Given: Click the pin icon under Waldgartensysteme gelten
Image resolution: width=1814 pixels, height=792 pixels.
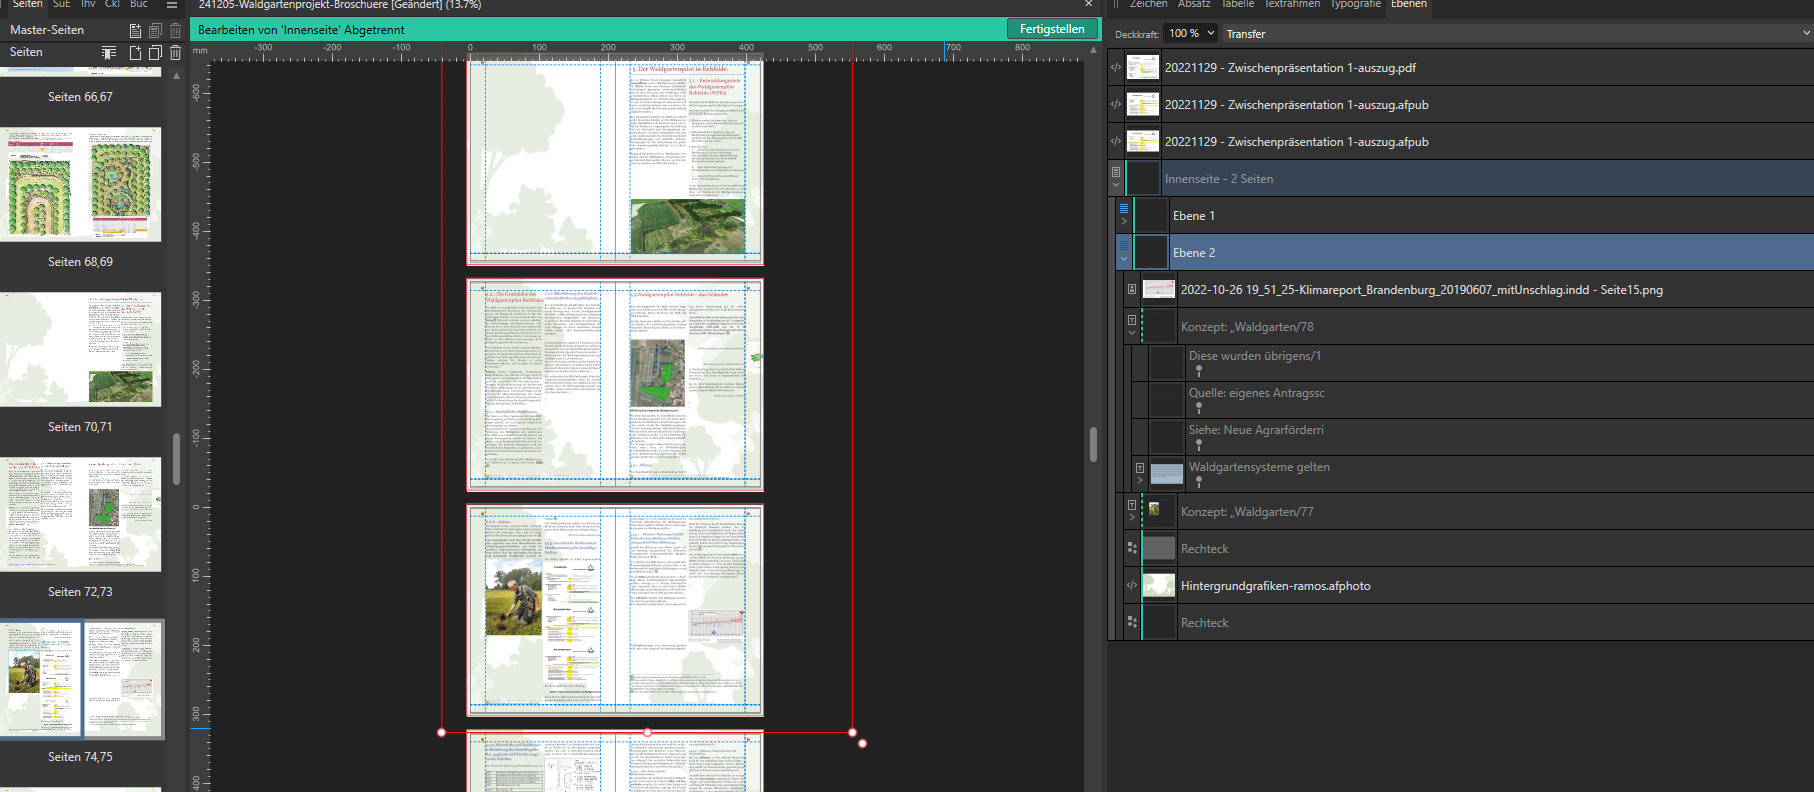Looking at the screenshot, I should pos(1199,482).
